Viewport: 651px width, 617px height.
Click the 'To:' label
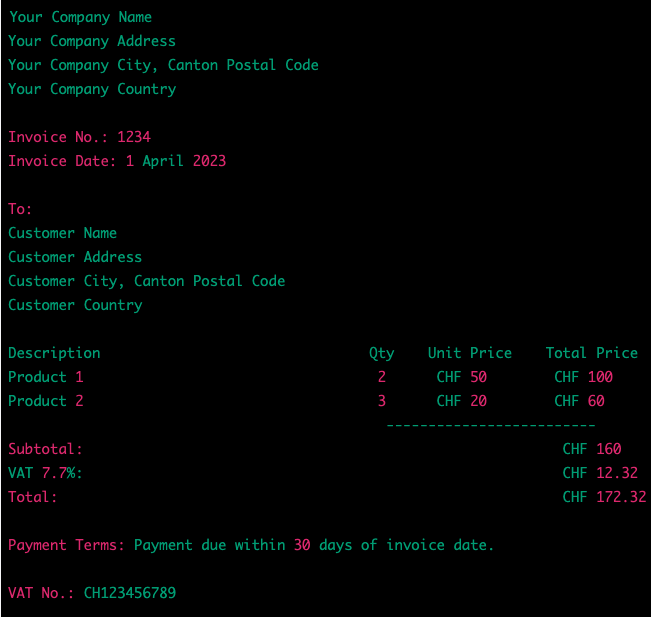(21, 209)
